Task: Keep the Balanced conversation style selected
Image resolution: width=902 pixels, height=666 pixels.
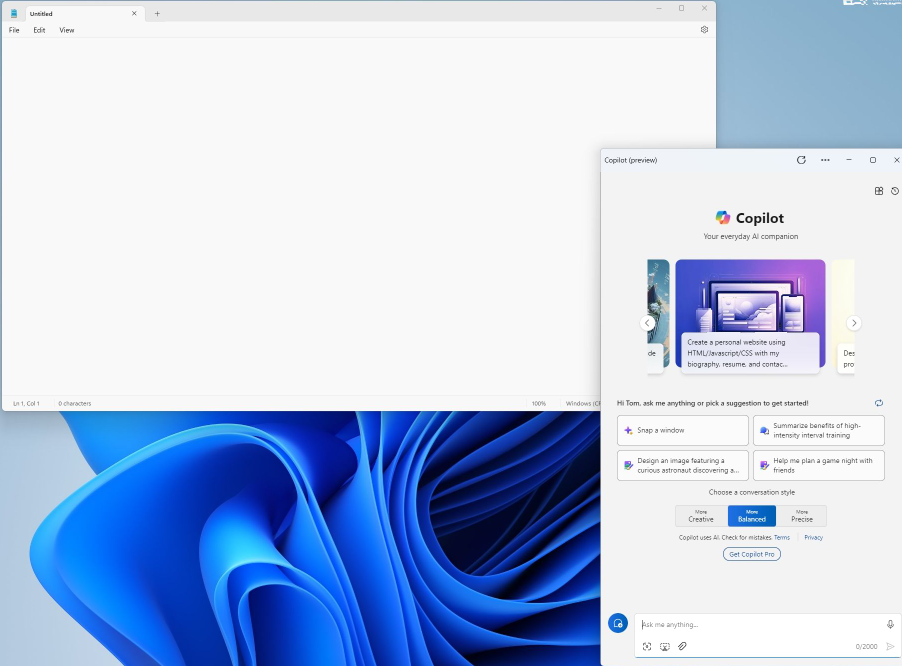Action: (x=751, y=515)
